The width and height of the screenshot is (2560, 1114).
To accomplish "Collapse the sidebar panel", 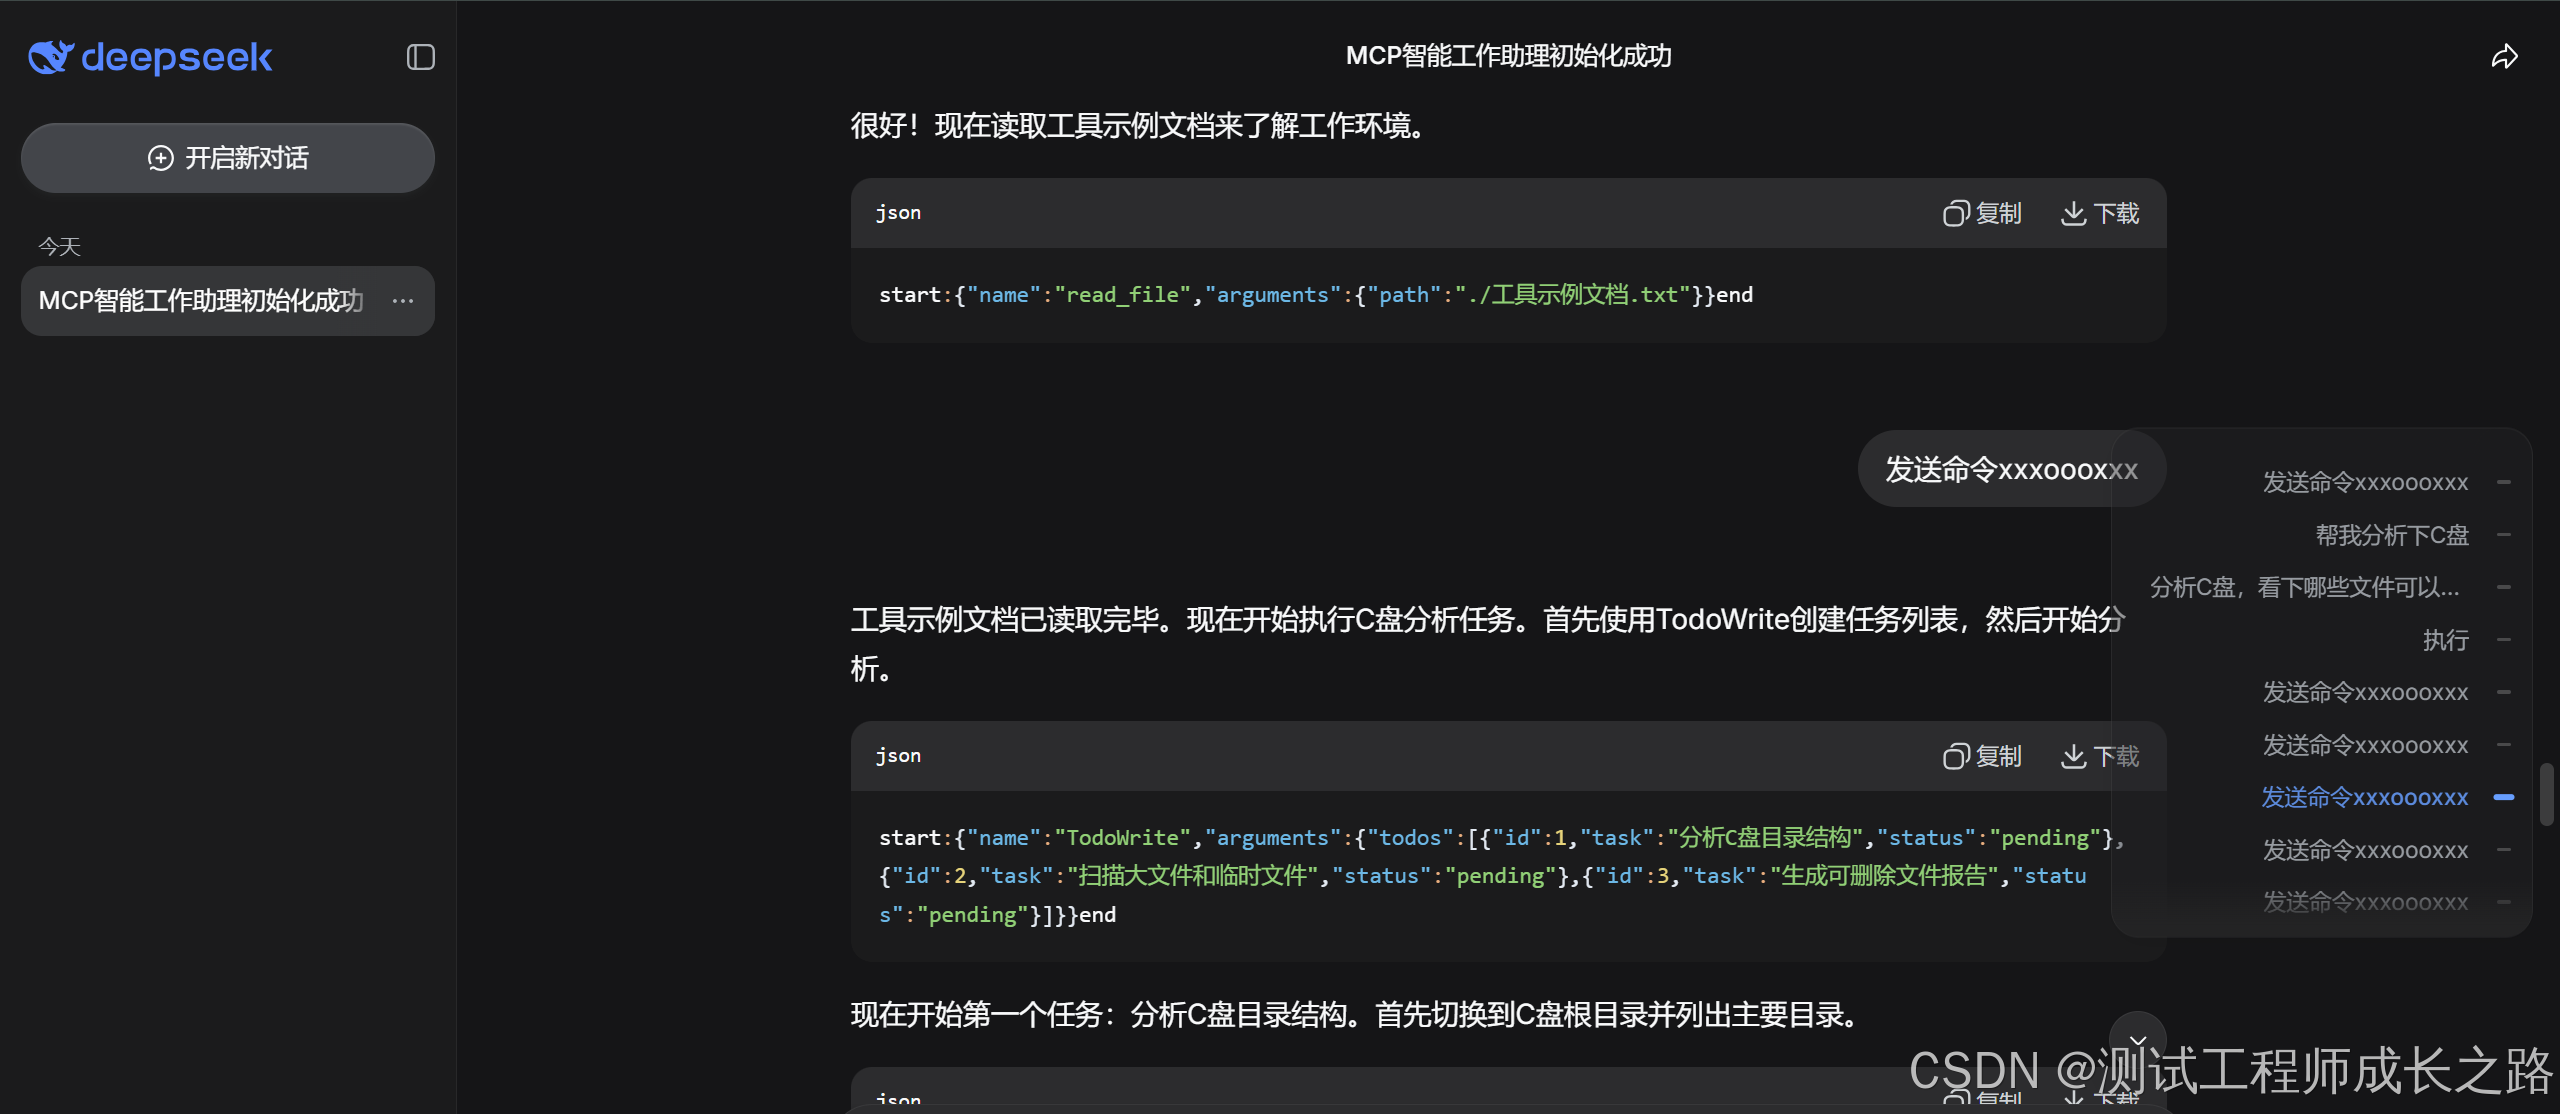I will tap(420, 57).
